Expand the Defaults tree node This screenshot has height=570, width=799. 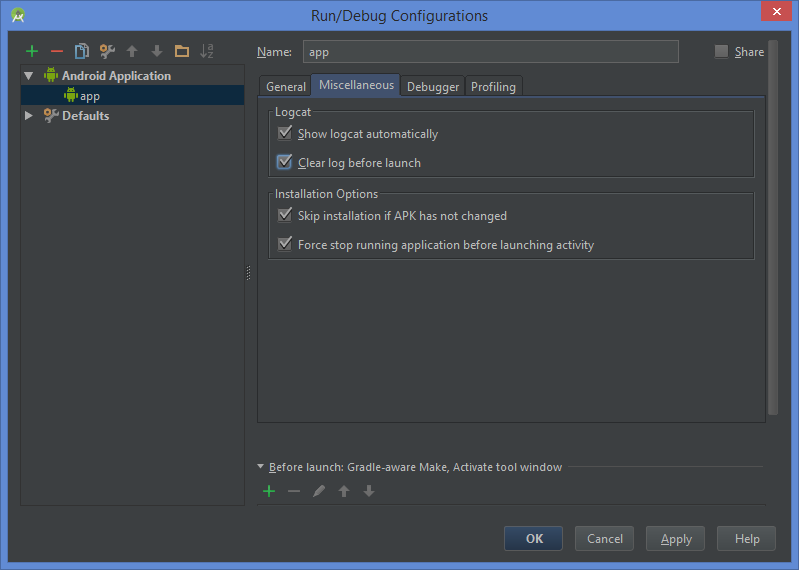[29, 116]
